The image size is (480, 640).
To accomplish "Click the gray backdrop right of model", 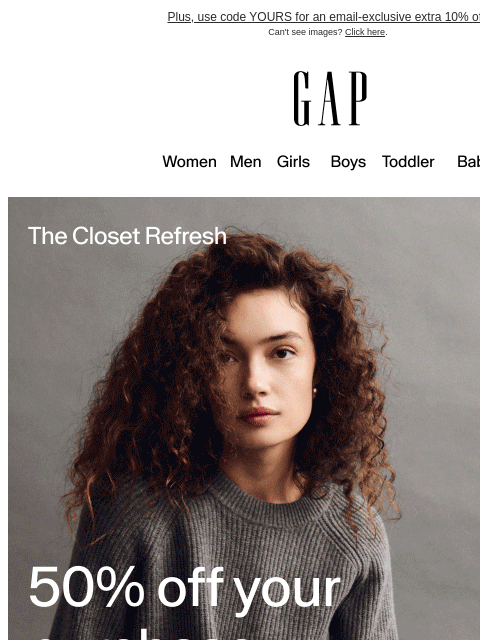I will (x=439, y=367).
